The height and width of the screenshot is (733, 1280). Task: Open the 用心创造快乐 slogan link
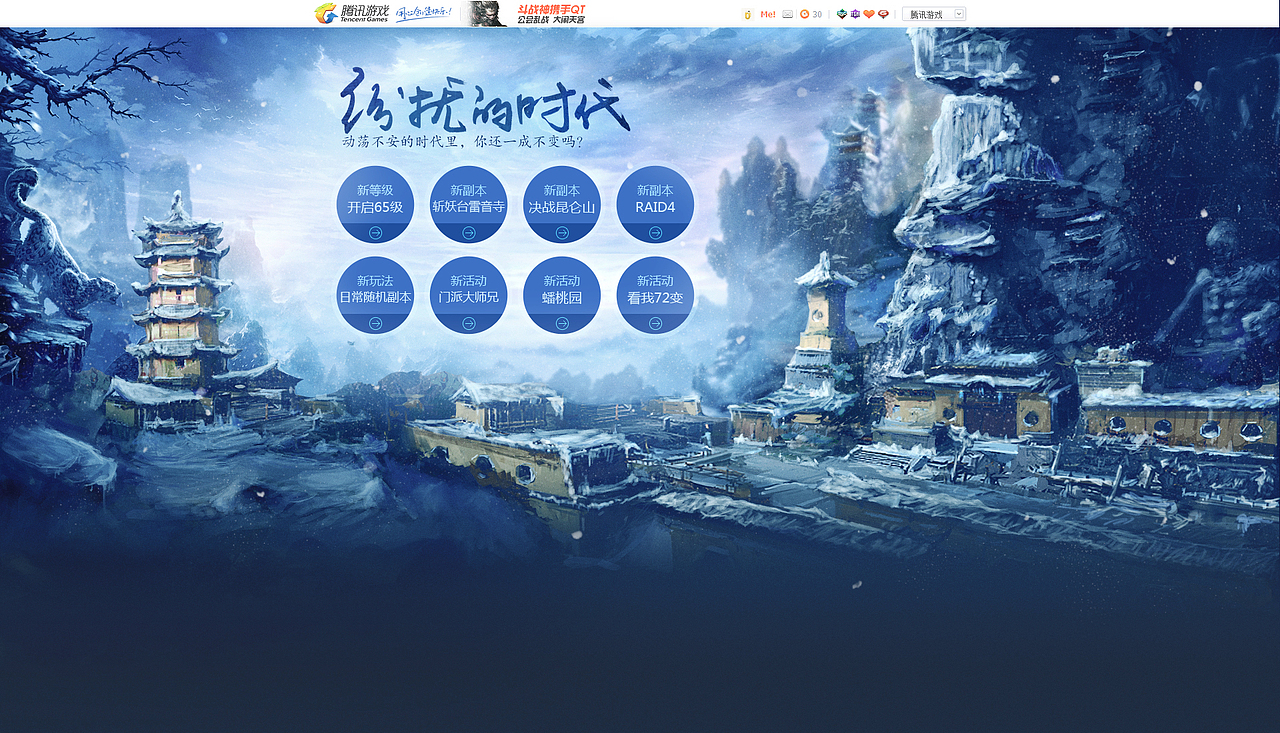(x=424, y=13)
